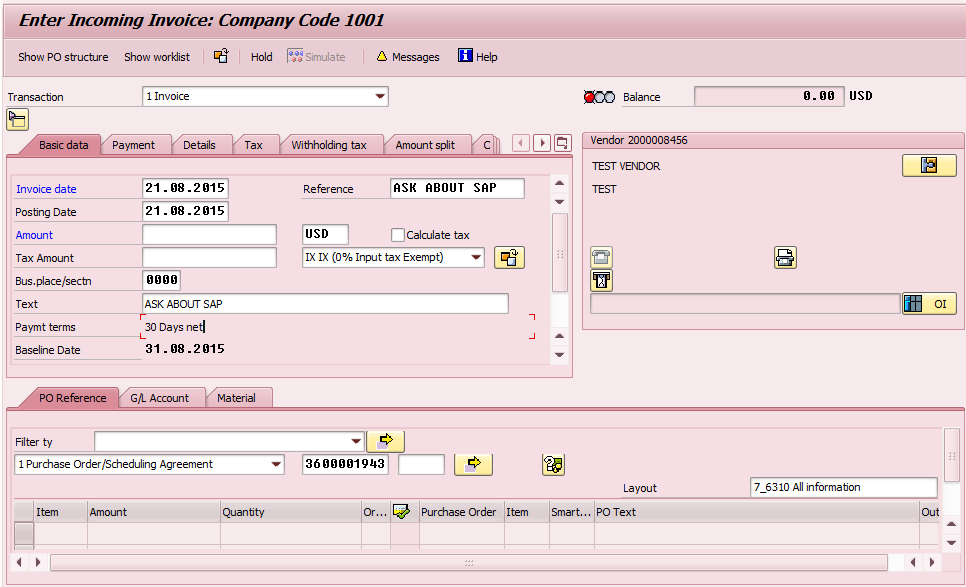Open the Purchase Order/Scheduling Agreement dropdown

click(276, 464)
